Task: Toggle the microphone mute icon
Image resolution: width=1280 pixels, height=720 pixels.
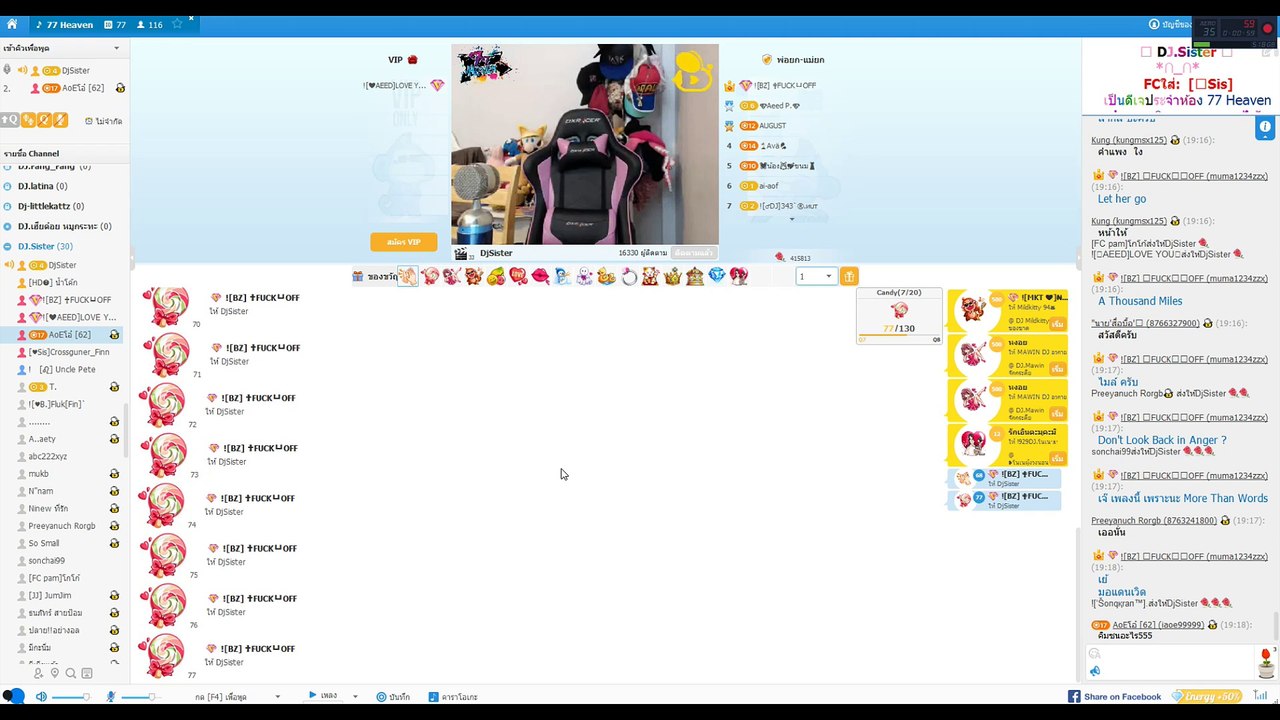Action: click(111, 696)
